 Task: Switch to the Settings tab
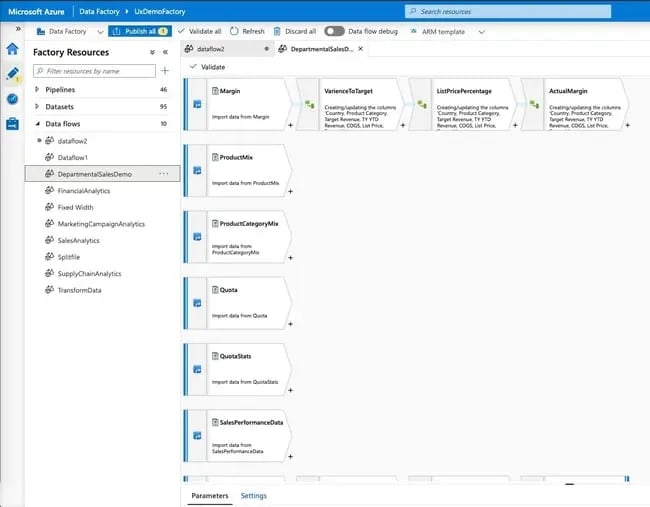253,496
